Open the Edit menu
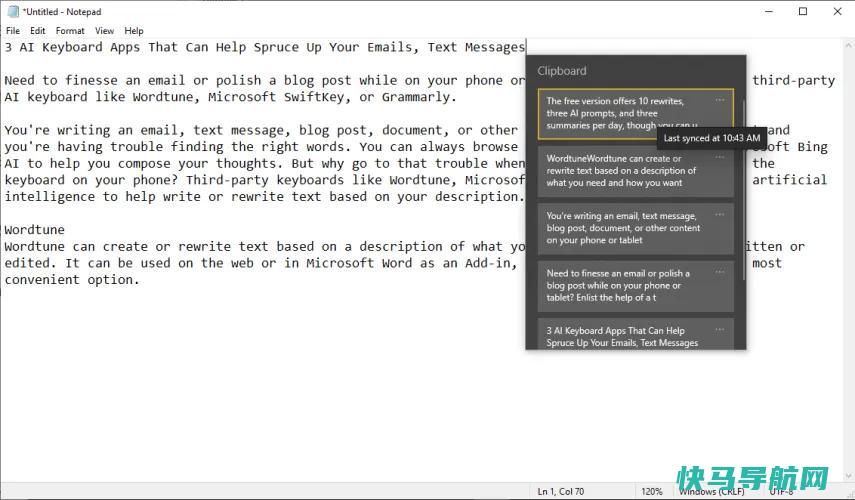Screen dimensions: 855x500 point(38,31)
